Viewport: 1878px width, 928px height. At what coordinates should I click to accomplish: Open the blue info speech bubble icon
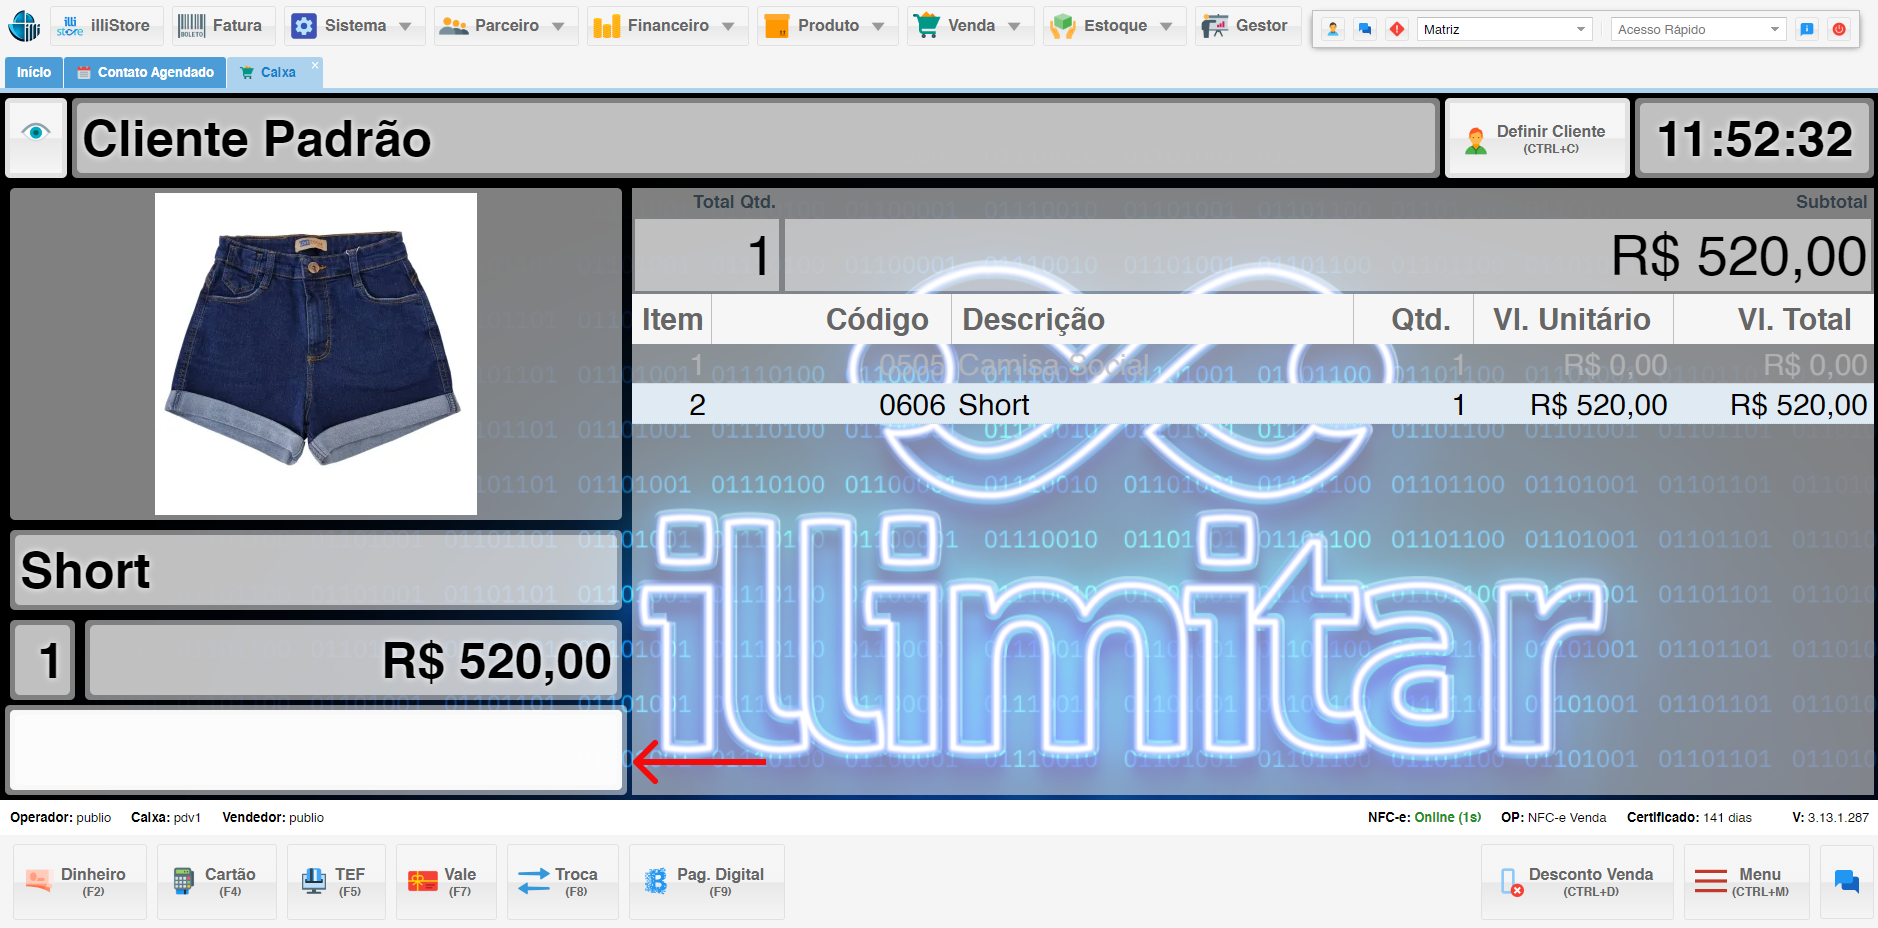[x=1807, y=29]
